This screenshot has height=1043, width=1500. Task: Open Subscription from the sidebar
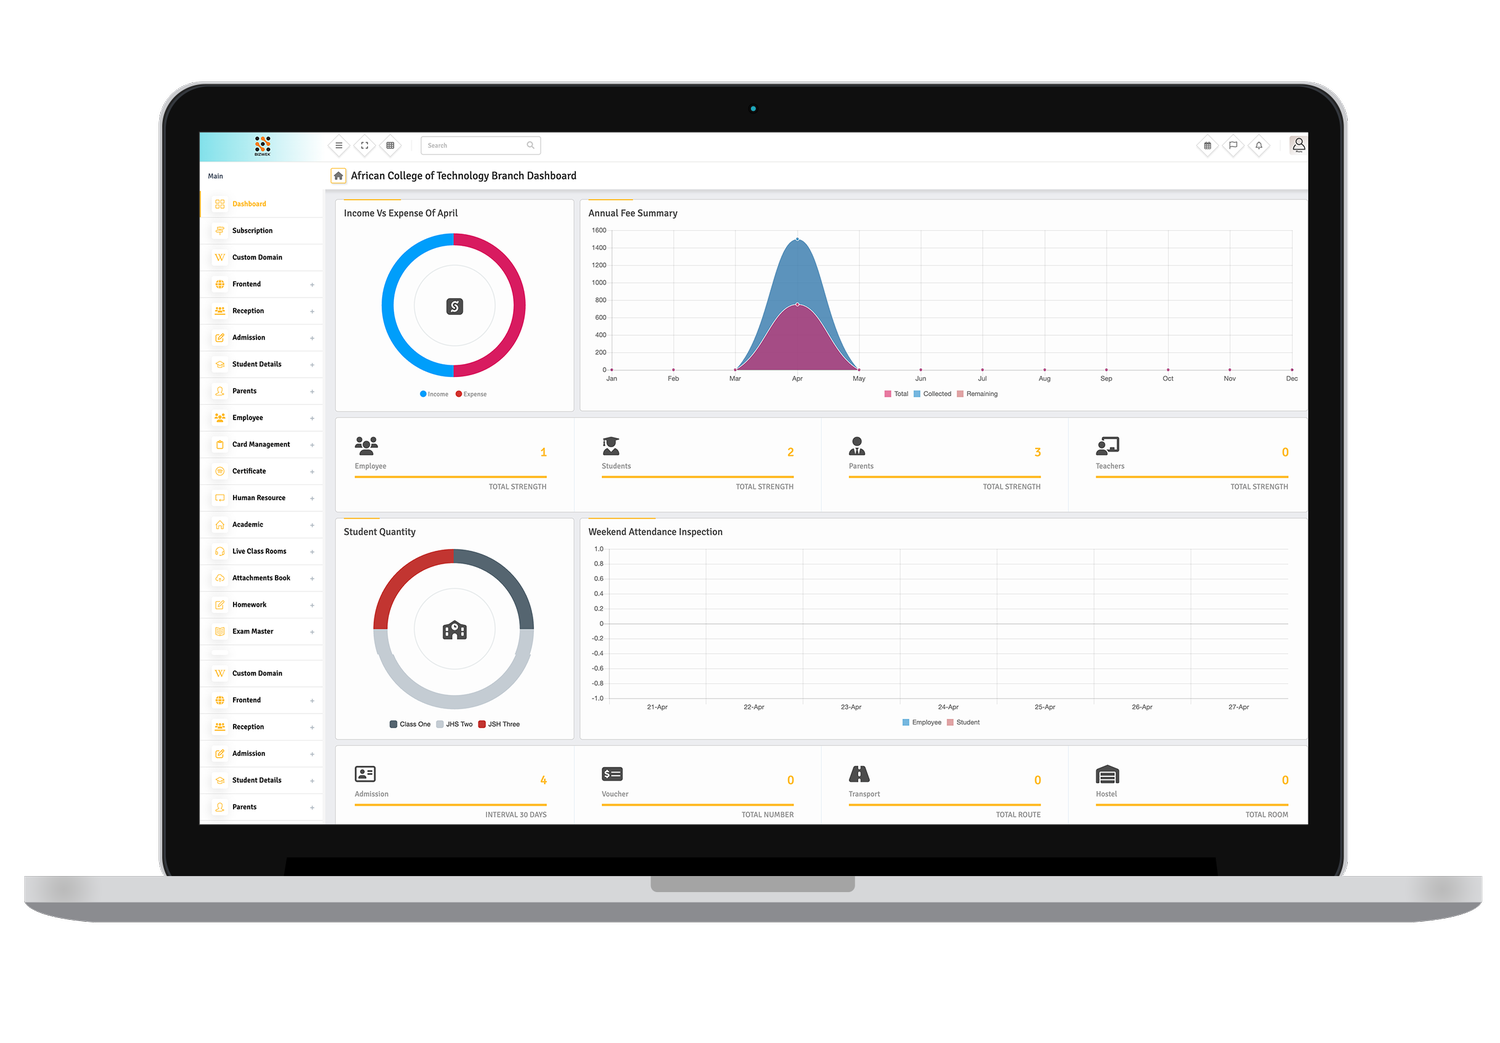coord(252,231)
